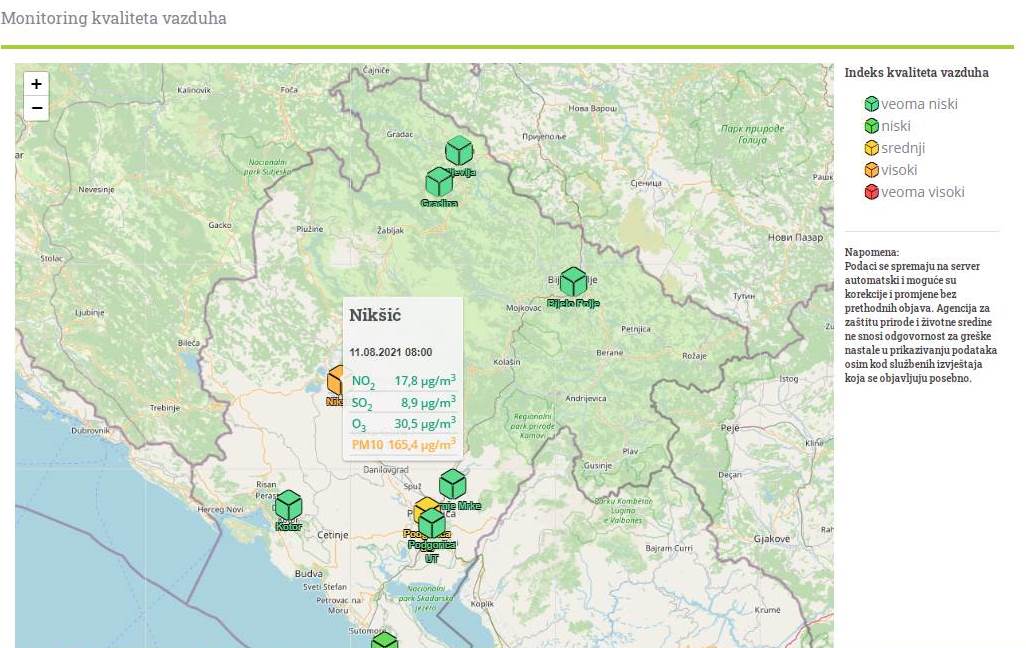Click Cetinje on the map

pyautogui.click(x=332, y=535)
